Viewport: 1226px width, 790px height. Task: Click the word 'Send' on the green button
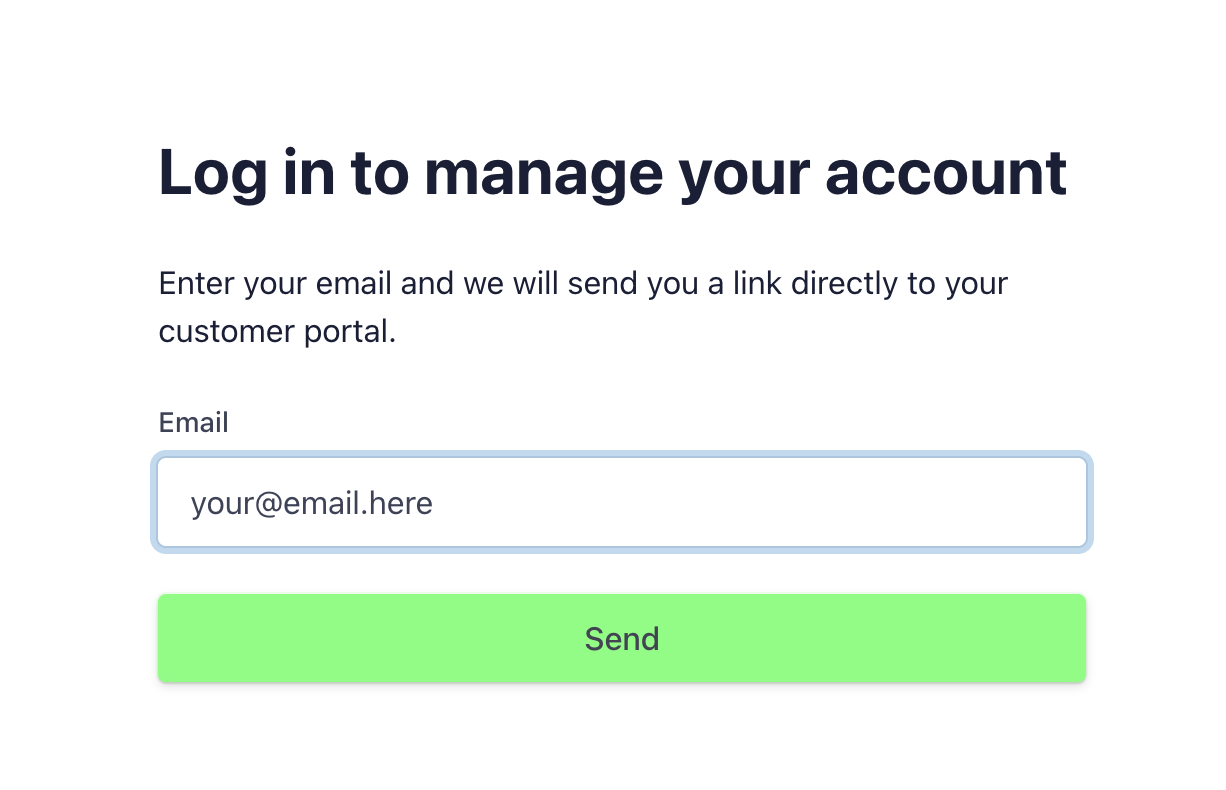[621, 638]
